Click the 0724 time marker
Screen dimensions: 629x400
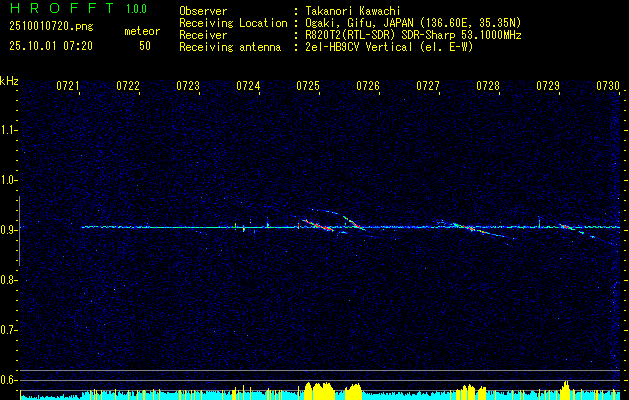[x=248, y=85]
